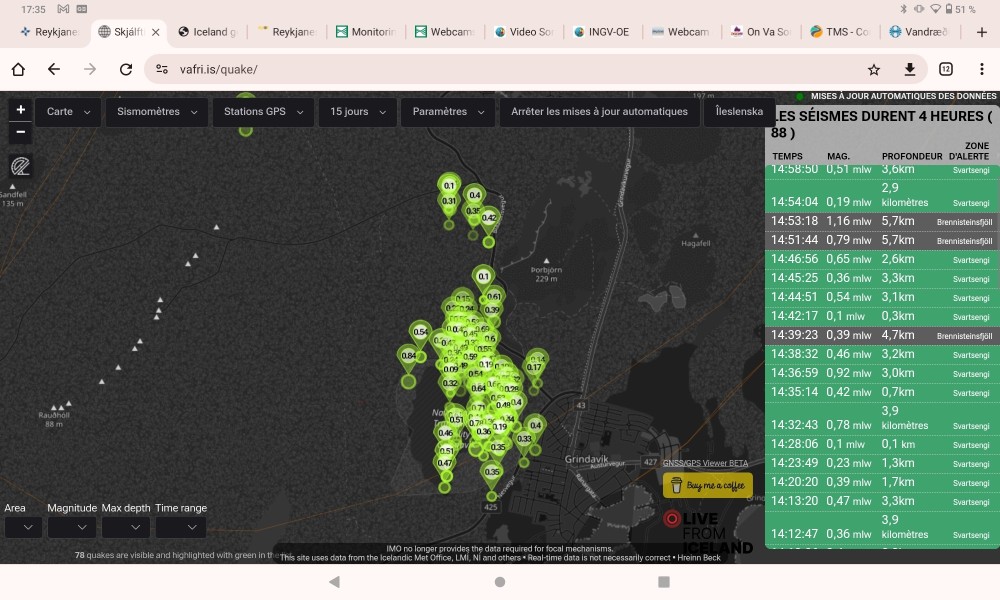1000x600 pixels.
Task: Open the tab switcher showing 12 tabs
Action: [945, 70]
